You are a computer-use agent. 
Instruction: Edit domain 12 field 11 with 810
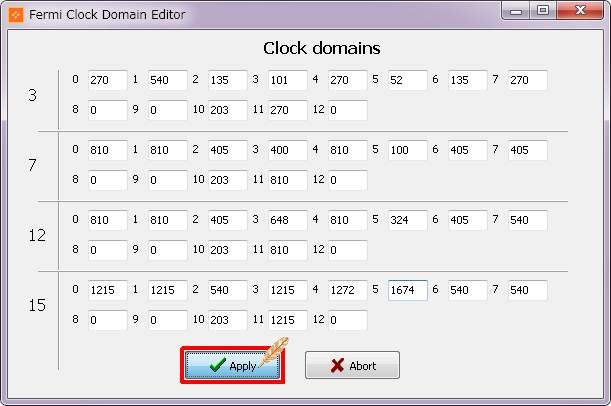(x=288, y=251)
